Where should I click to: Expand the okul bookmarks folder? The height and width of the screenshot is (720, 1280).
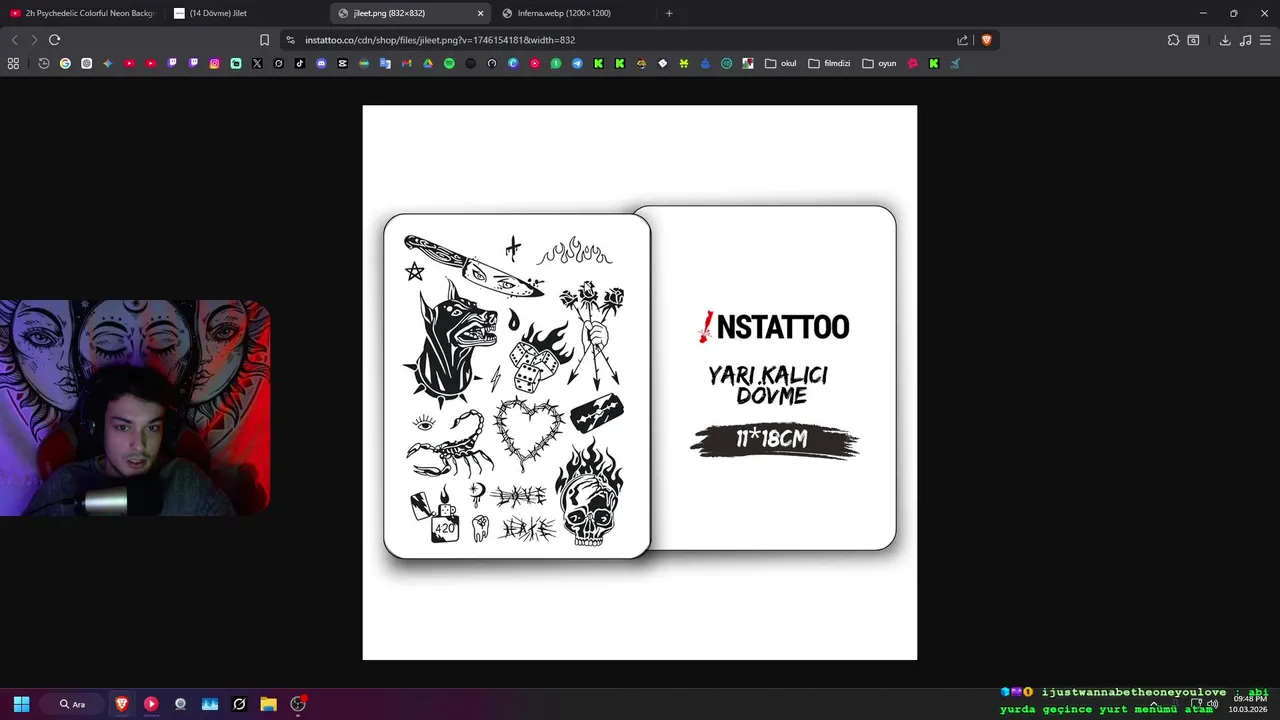coord(781,63)
